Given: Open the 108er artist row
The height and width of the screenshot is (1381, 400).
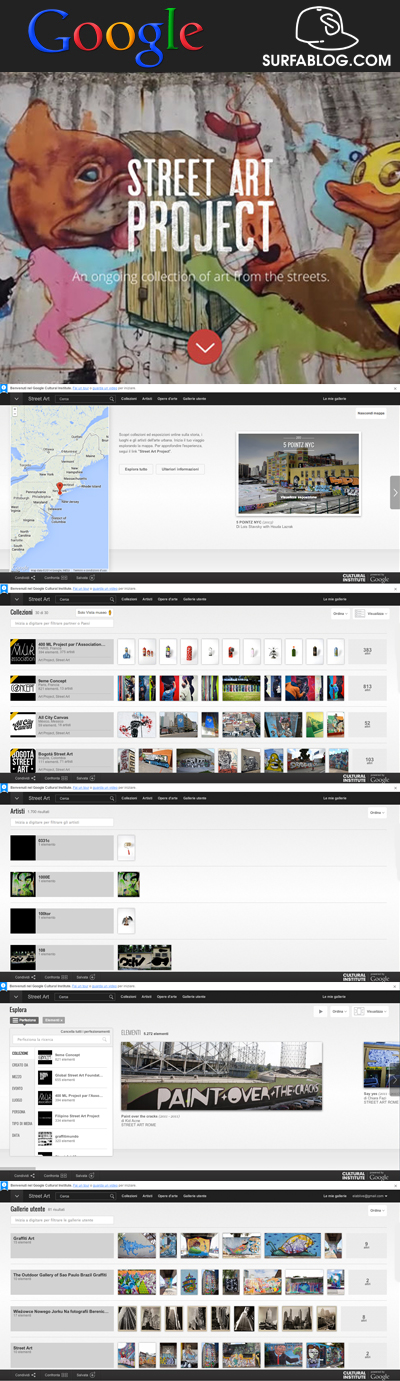Looking at the screenshot, I should 62,920.
